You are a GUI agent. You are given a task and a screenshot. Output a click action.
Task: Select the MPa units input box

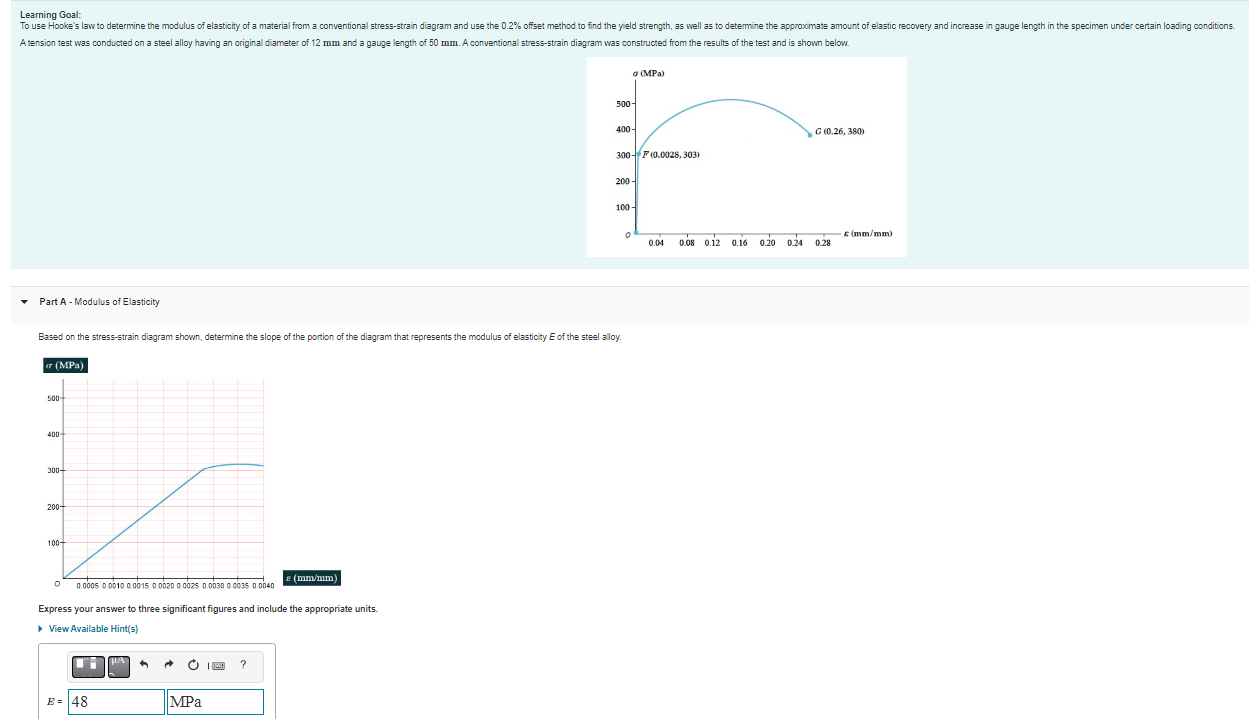click(x=215, y=701)
